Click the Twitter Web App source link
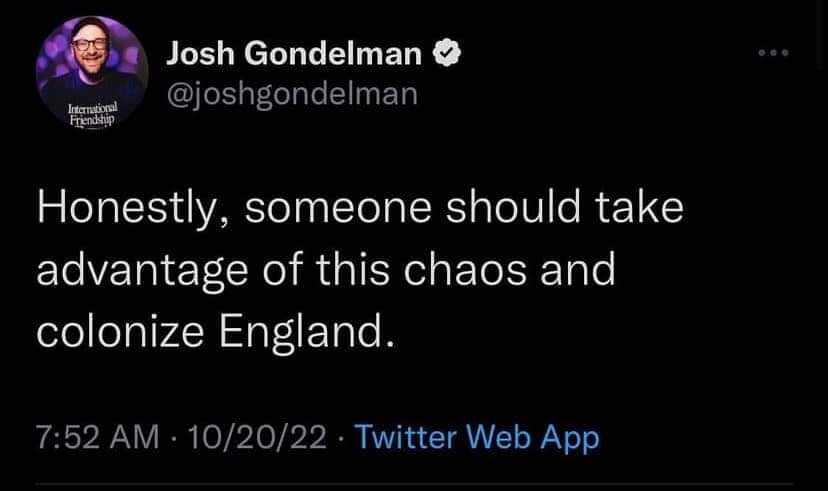 477,437
